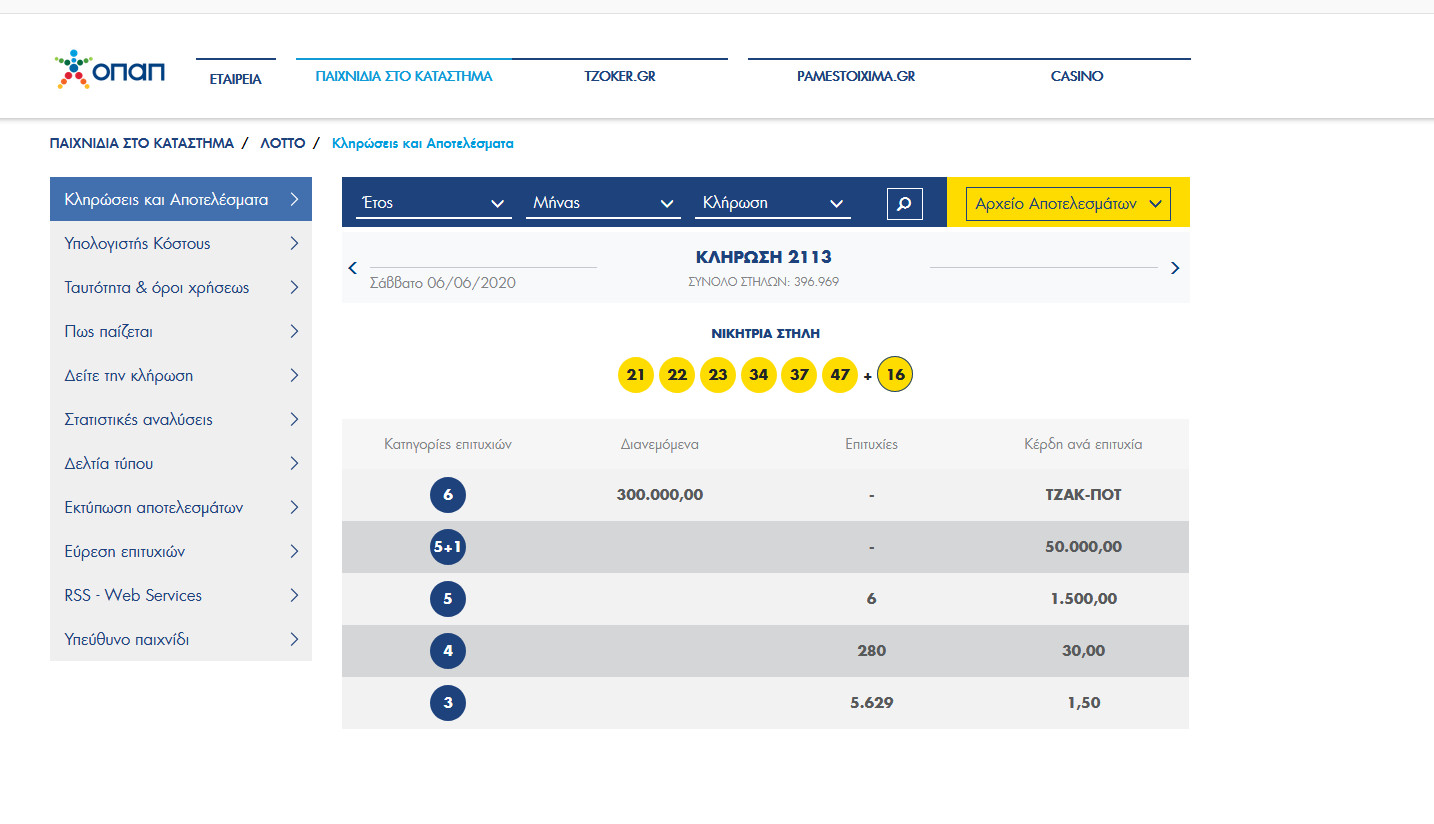1434x824 pixels.
Task: Click Διανεμόμενα column header
Action: [660, 444]
